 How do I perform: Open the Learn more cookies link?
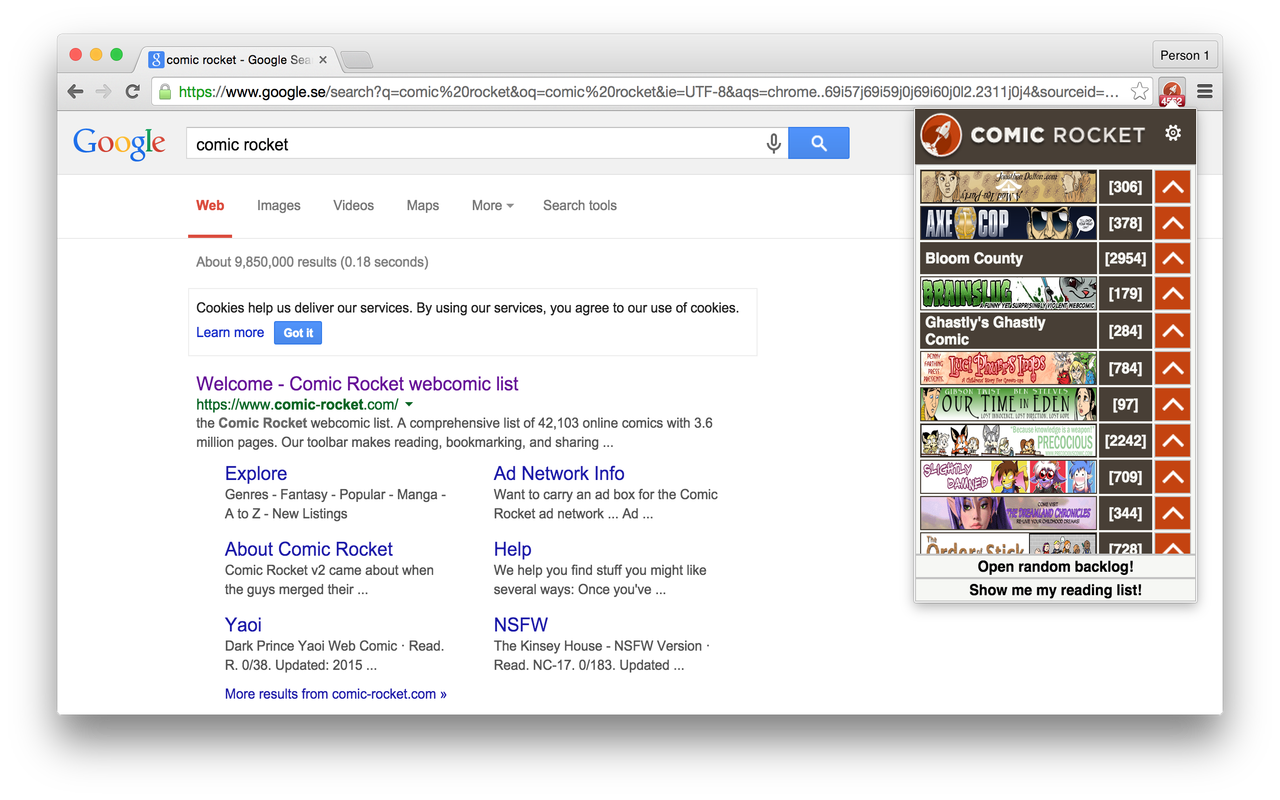(230, 333)
